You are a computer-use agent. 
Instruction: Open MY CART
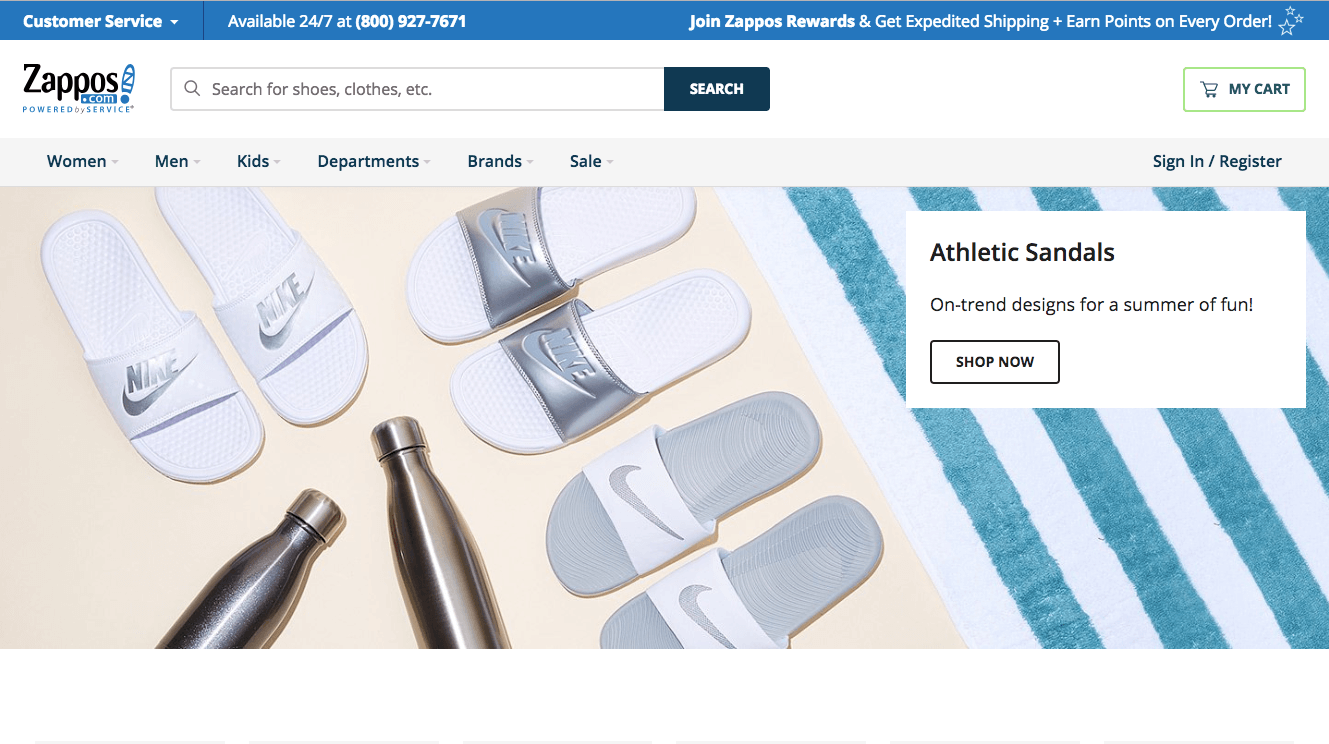[x=1244, y=88]
